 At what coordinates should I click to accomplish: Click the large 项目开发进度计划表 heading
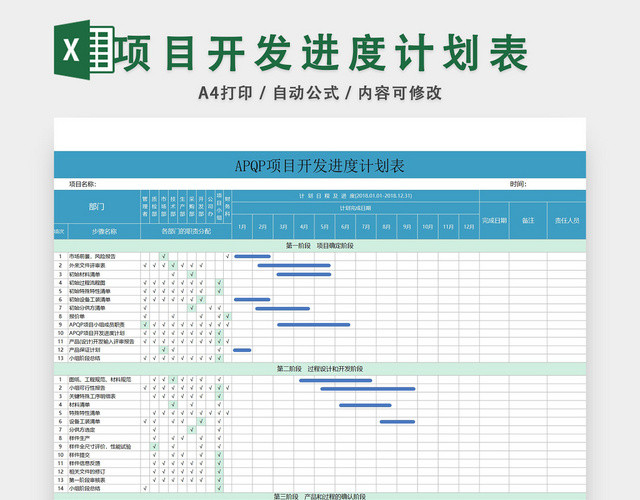click(324, 53)
